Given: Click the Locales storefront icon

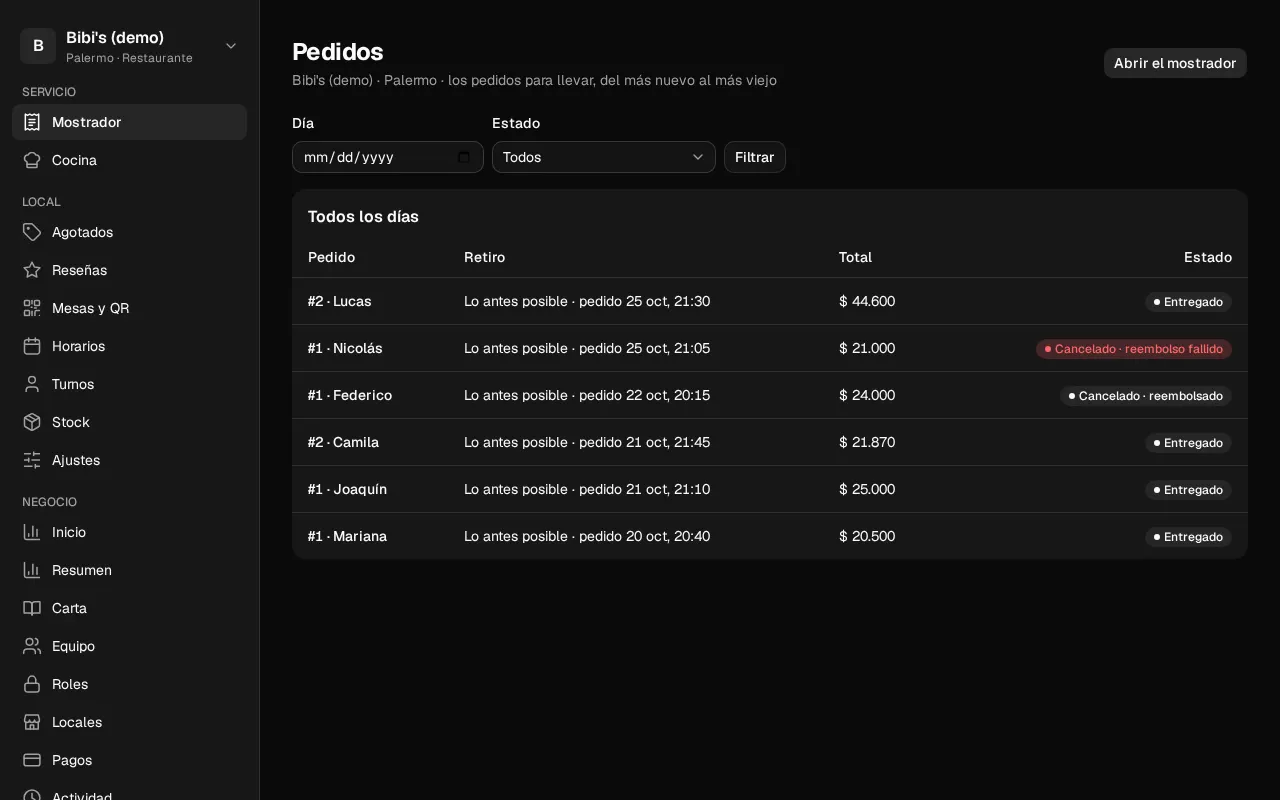Looking at the screenshot, I should point(32,722).
